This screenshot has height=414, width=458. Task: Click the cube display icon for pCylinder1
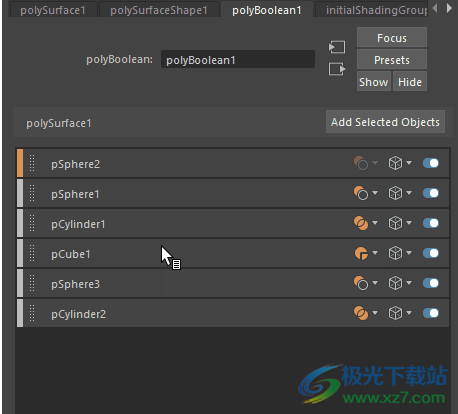point(395,223)
